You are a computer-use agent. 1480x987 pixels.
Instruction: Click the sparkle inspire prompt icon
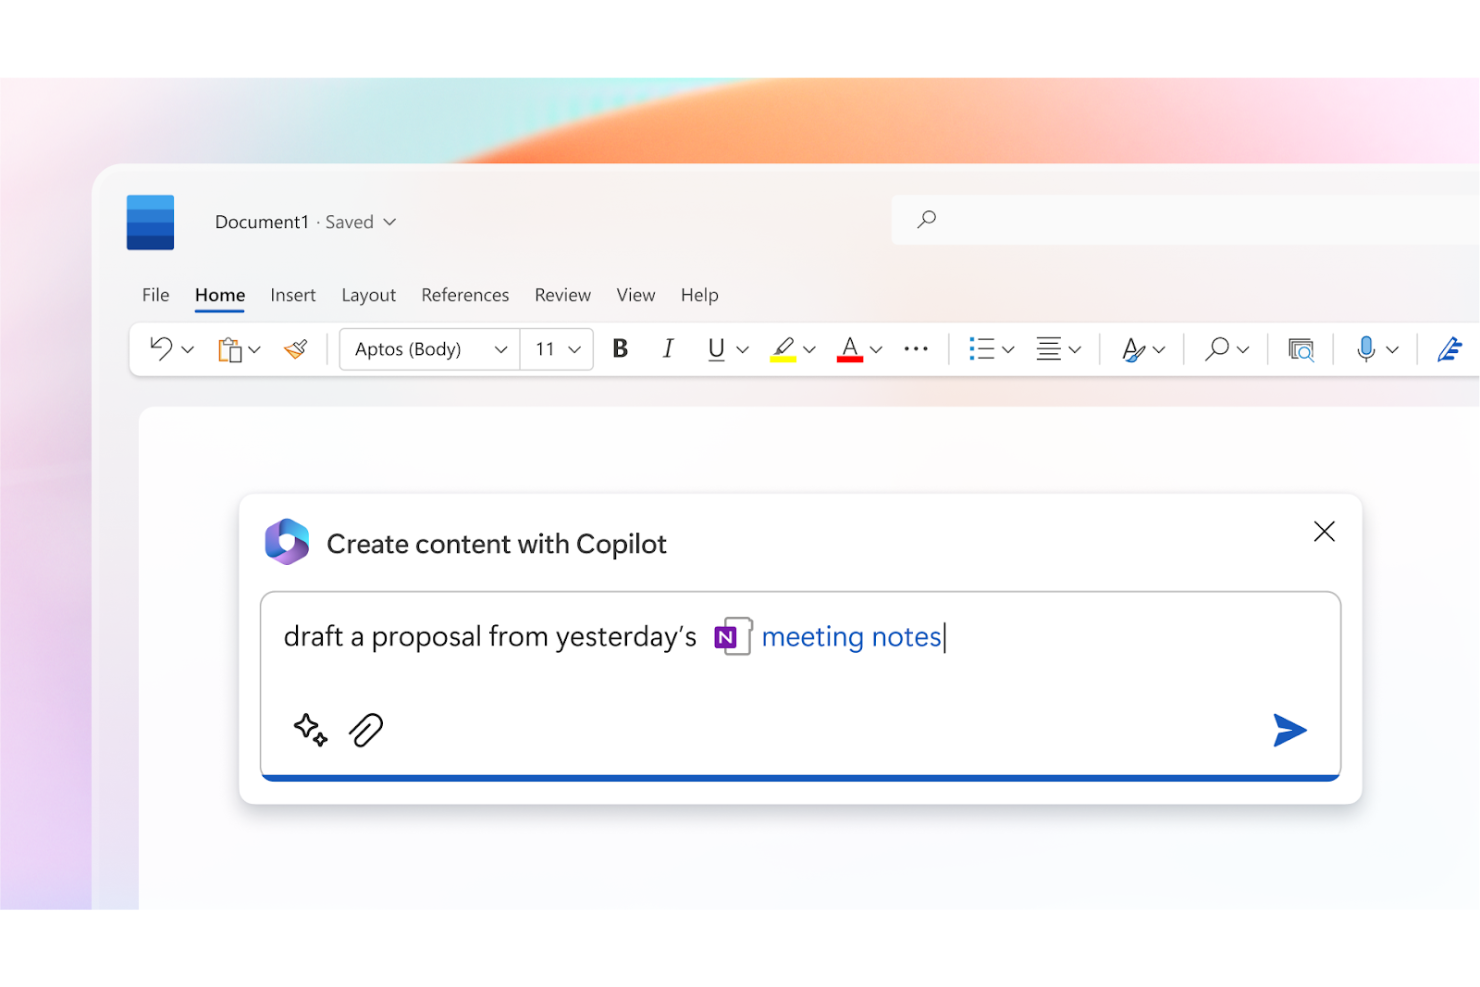tap(310, 730)
